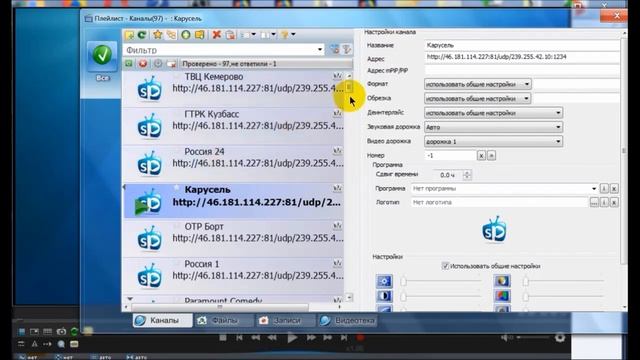Adjust the contrast slider handle
Viewport: 640px width, 360px height.
click(x=403, y=296)
